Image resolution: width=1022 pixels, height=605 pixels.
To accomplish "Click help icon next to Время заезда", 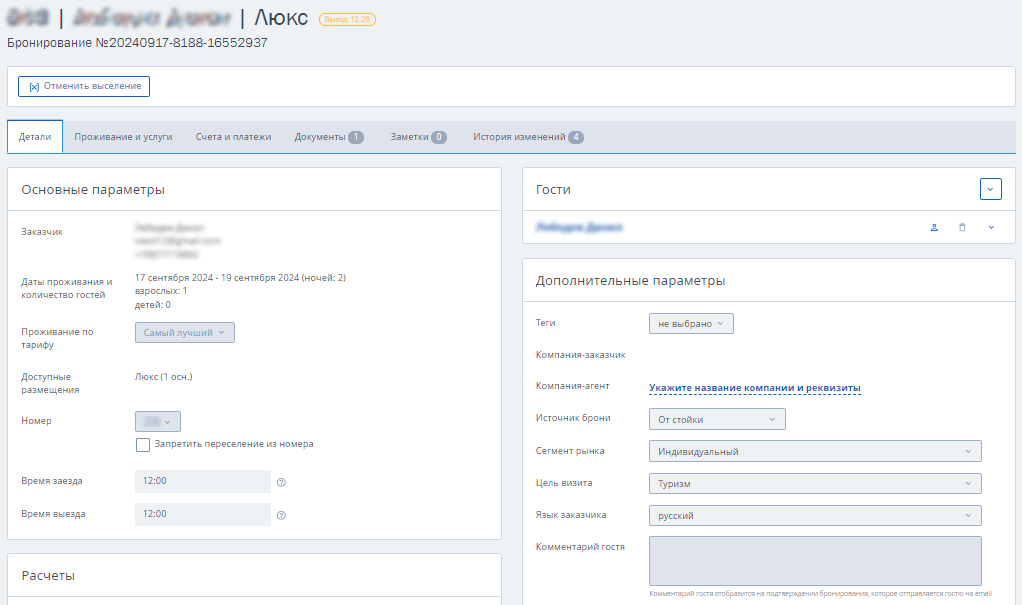I will (282, 482).
